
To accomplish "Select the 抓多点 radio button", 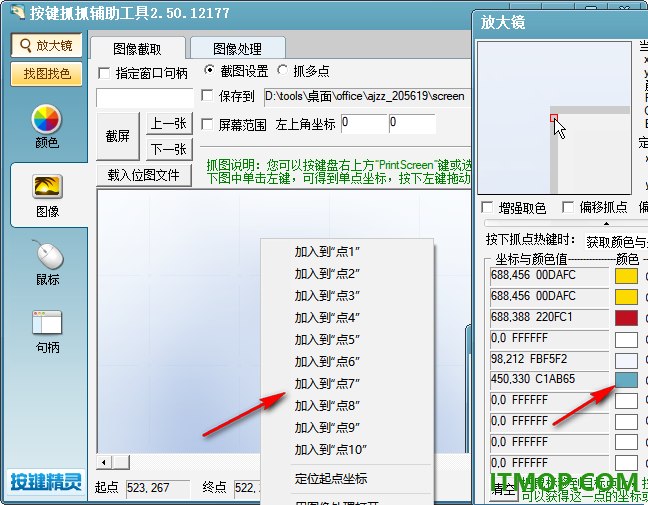I will point(282,71).
